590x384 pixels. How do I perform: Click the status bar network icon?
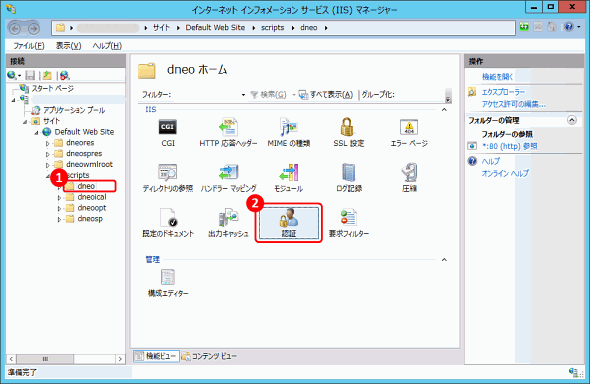[573, 372]
